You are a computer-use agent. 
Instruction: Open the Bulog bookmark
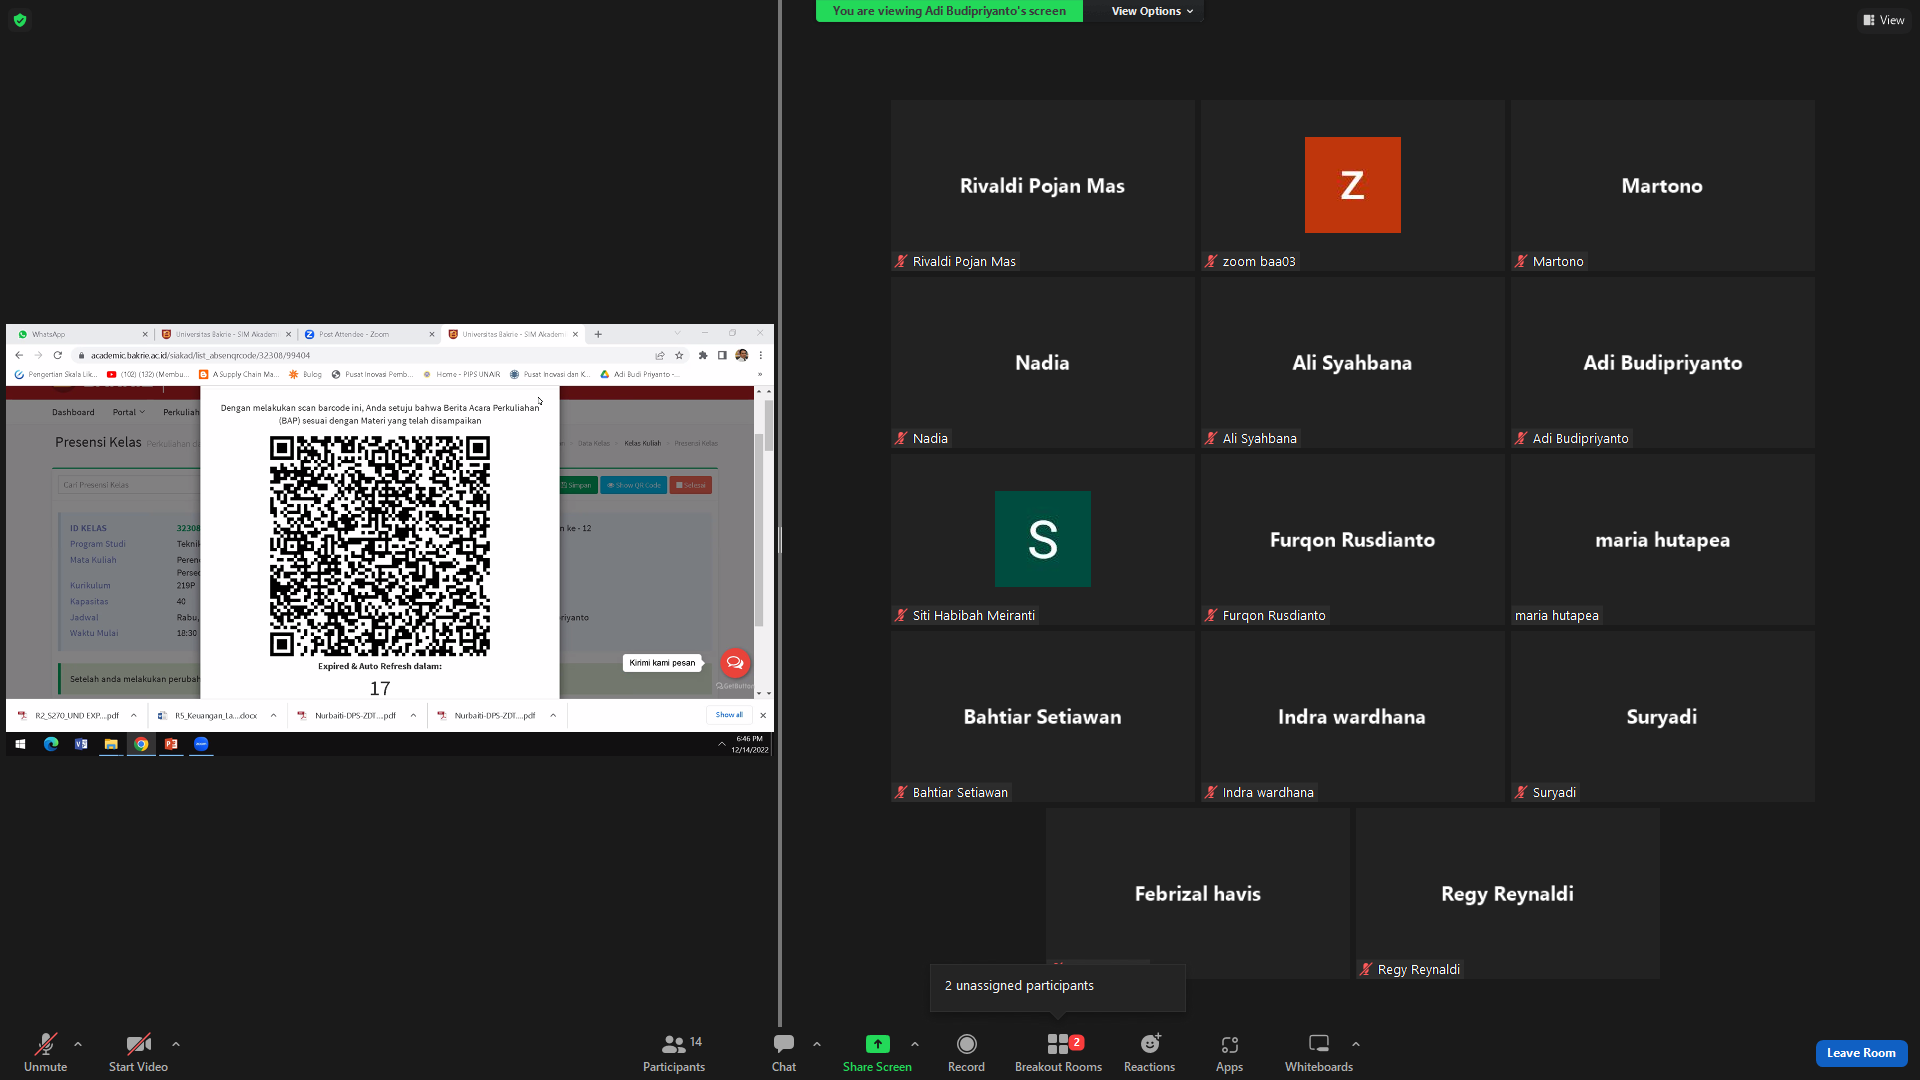pos(306,374)
